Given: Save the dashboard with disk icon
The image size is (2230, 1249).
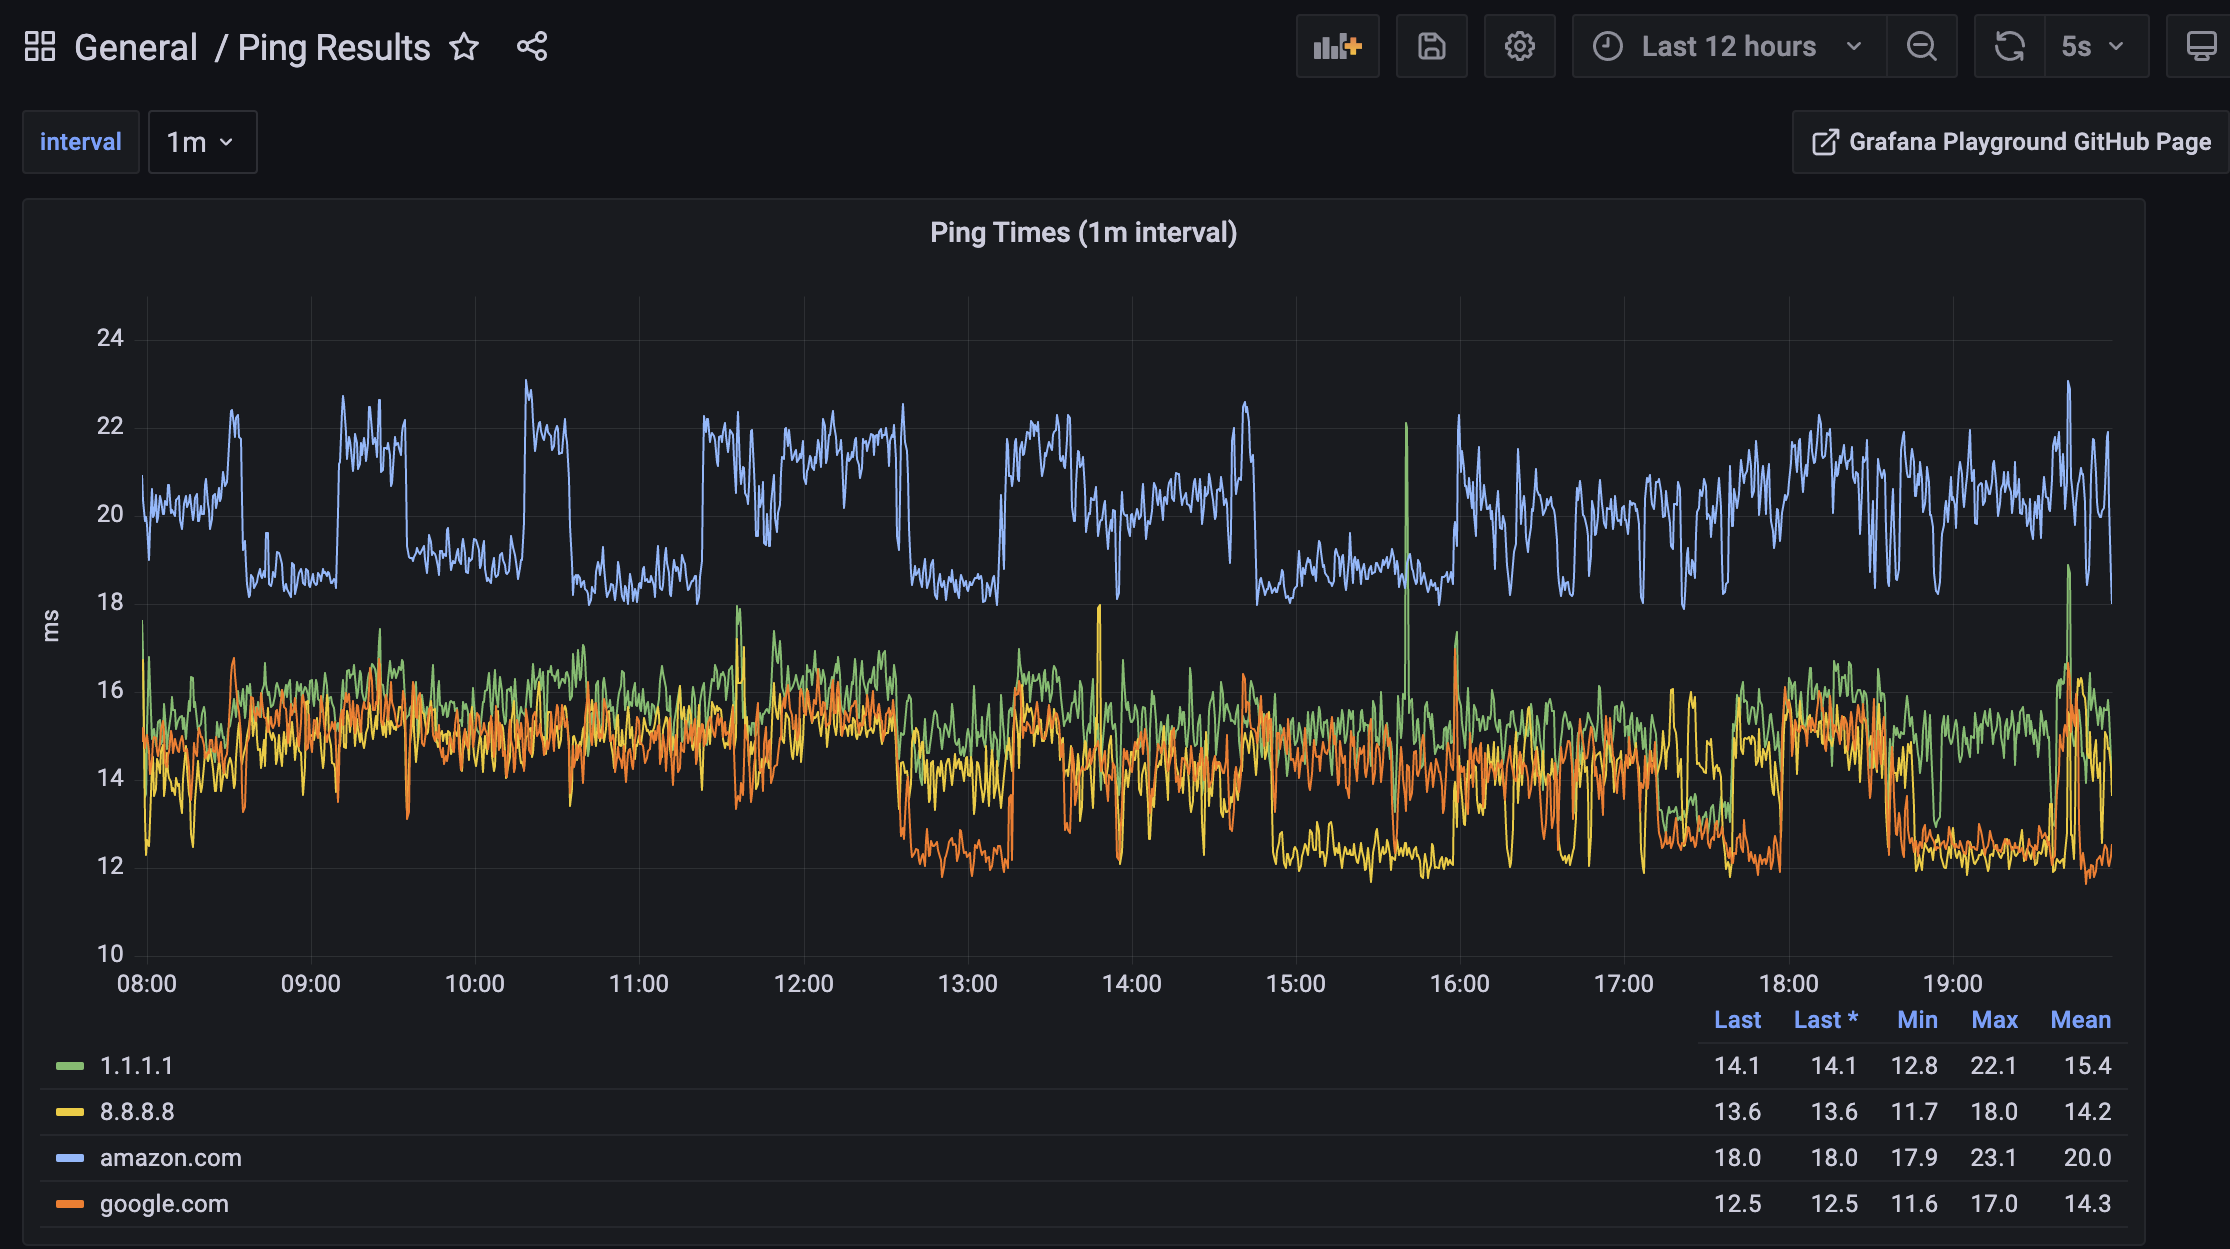Looking at the screenshot, I should tap(1431, 47).
